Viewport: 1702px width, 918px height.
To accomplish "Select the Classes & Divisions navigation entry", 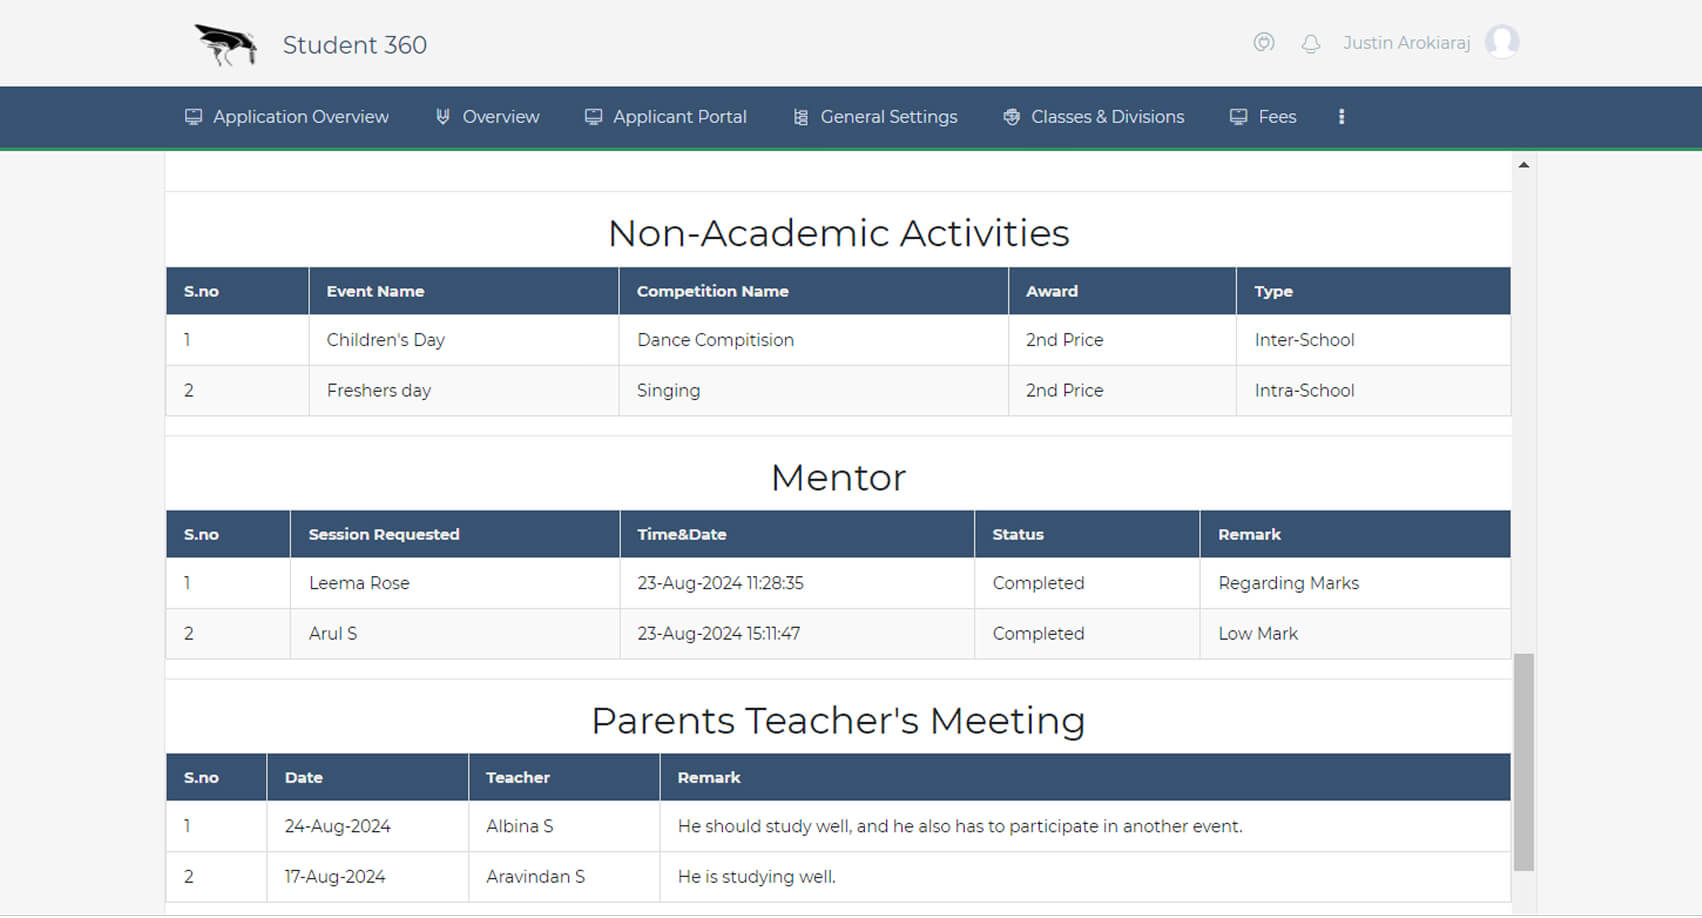I will click(x=1106, y=116).
